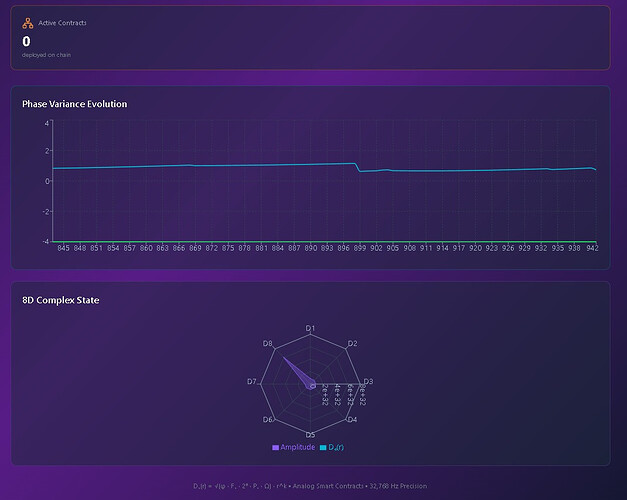Click the 8D Complex State heading
The image size is (627, 500).
pyautogui.click(x=60, y=300)
